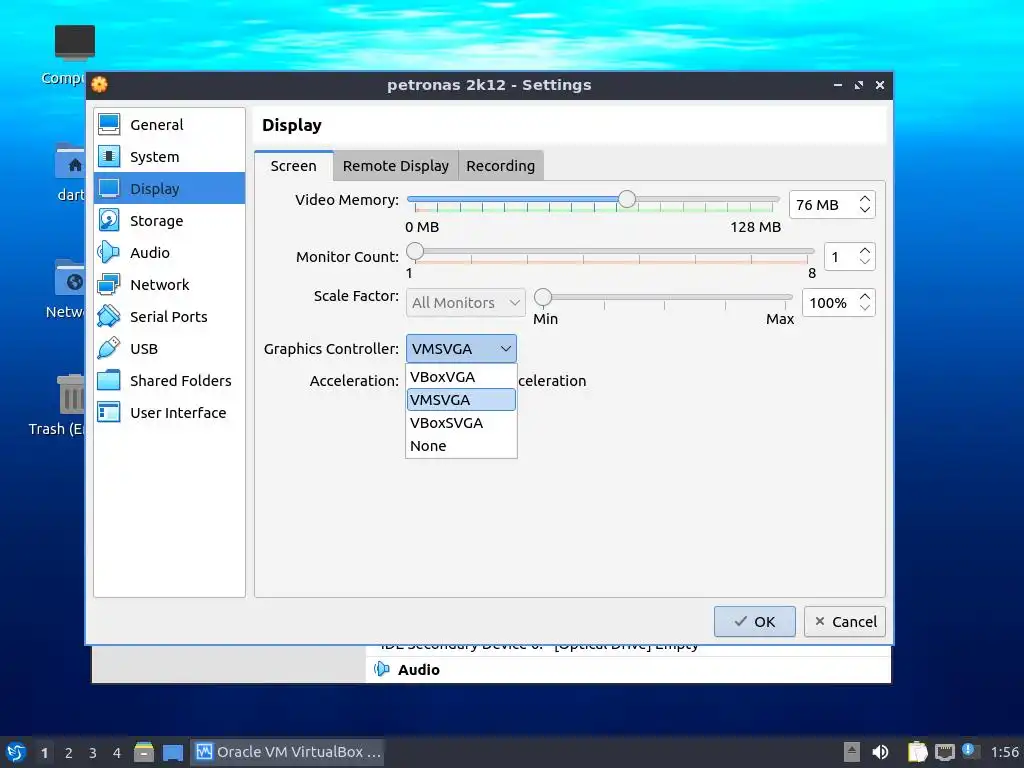The height and width of the screenshot is (768, 1024).
Task: Switch to workspace 3
Action: [93, 752]
